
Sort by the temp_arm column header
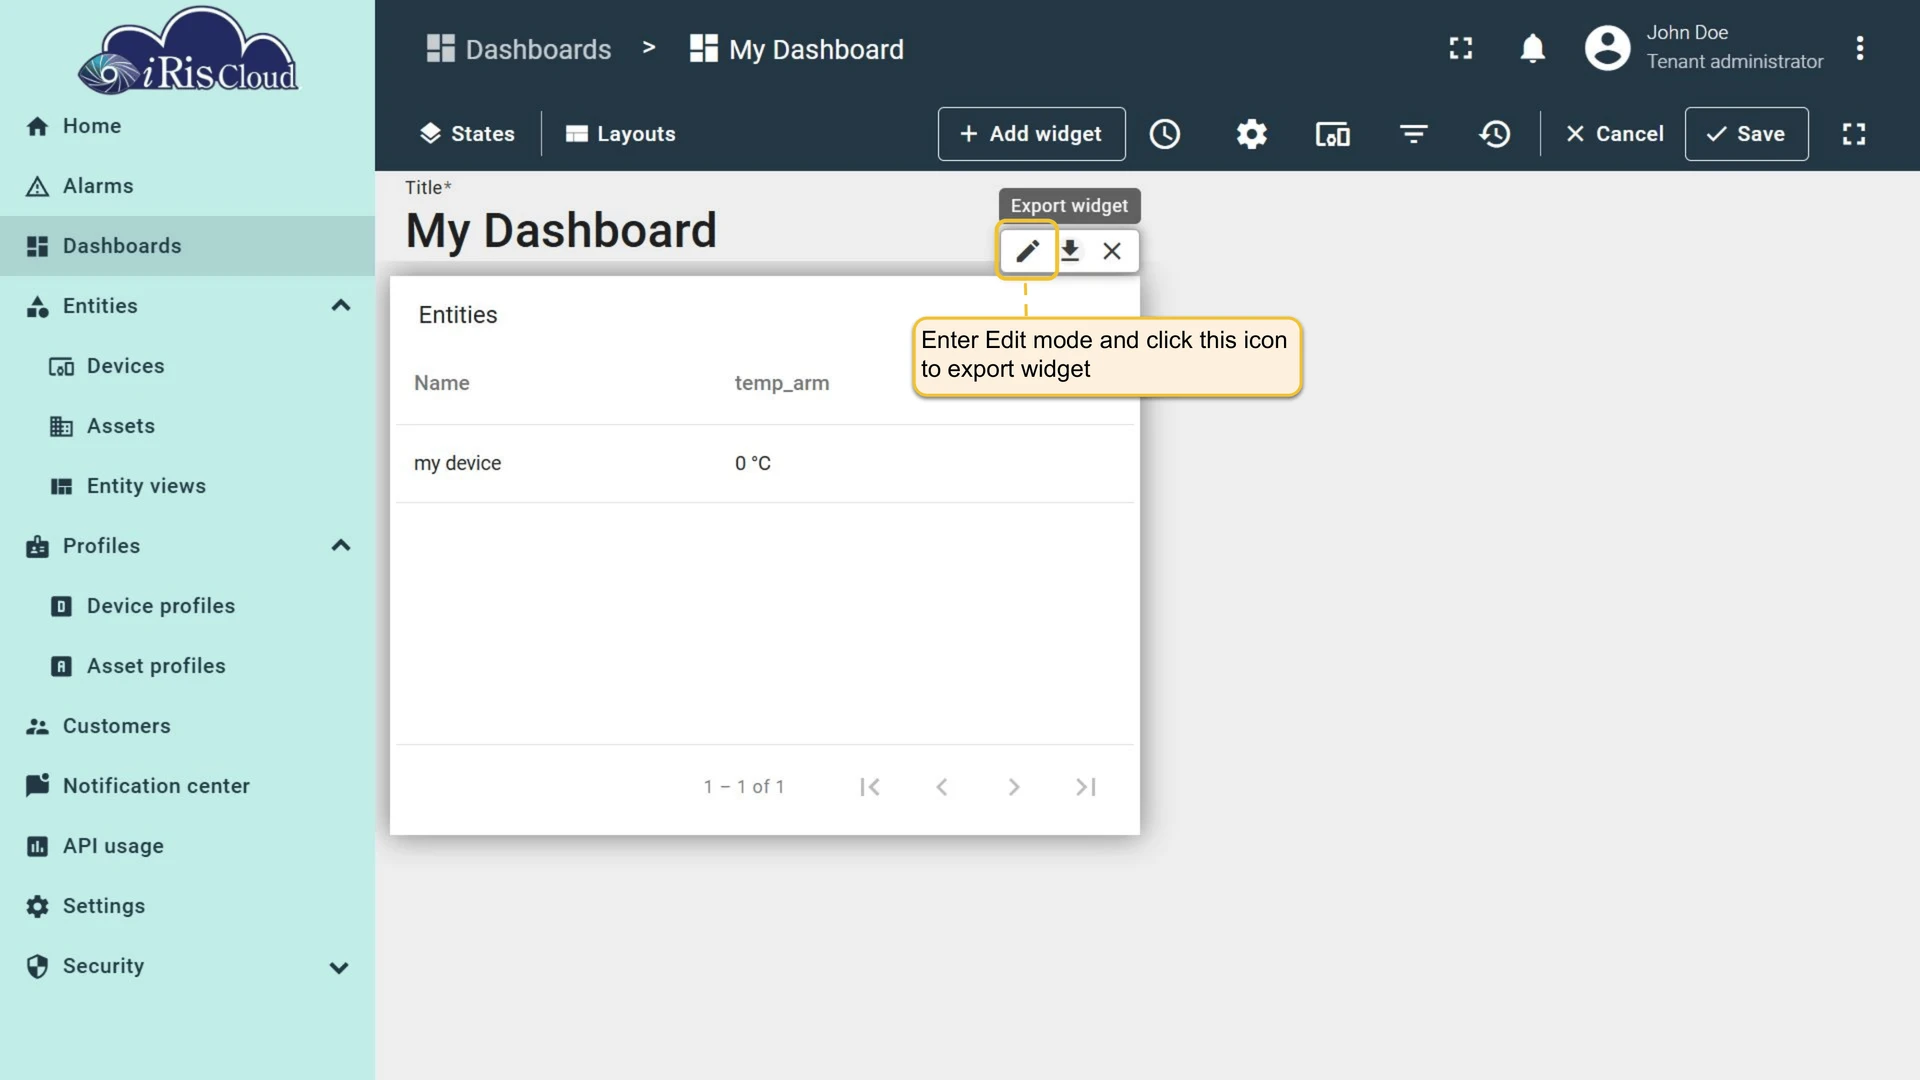(x=782, y=383)
